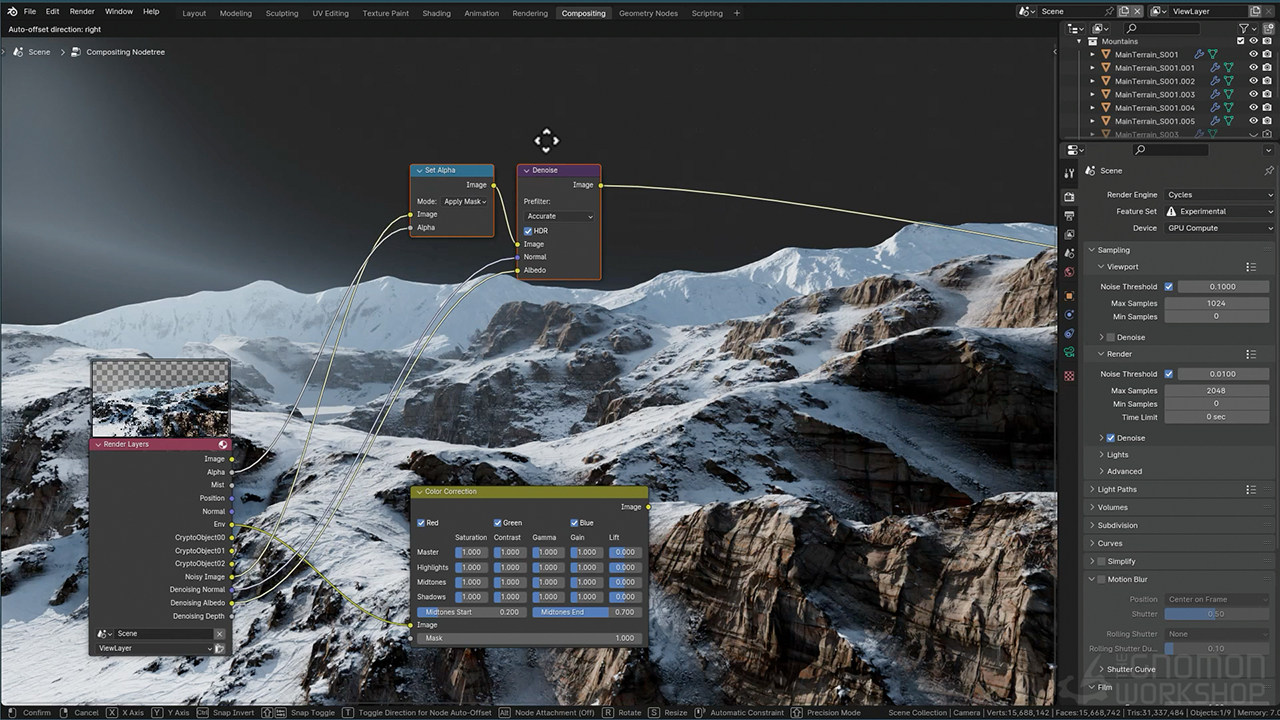The height and width of the screenshot is (720, 1280).
Task: Uncheck Green in Color Correction node
Action: point(497,523)
